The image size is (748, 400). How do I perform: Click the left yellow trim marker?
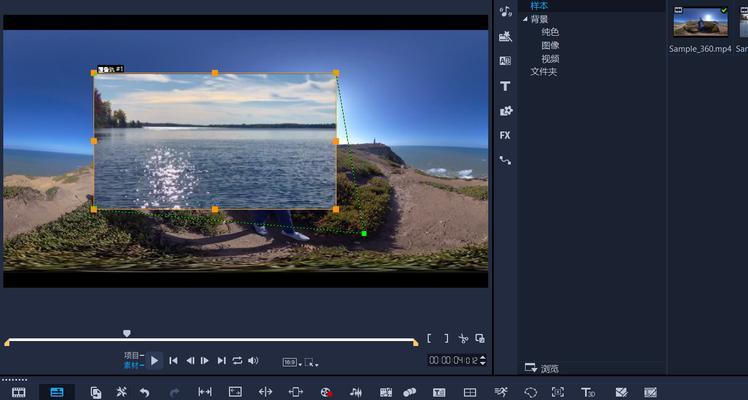point(7,342)
